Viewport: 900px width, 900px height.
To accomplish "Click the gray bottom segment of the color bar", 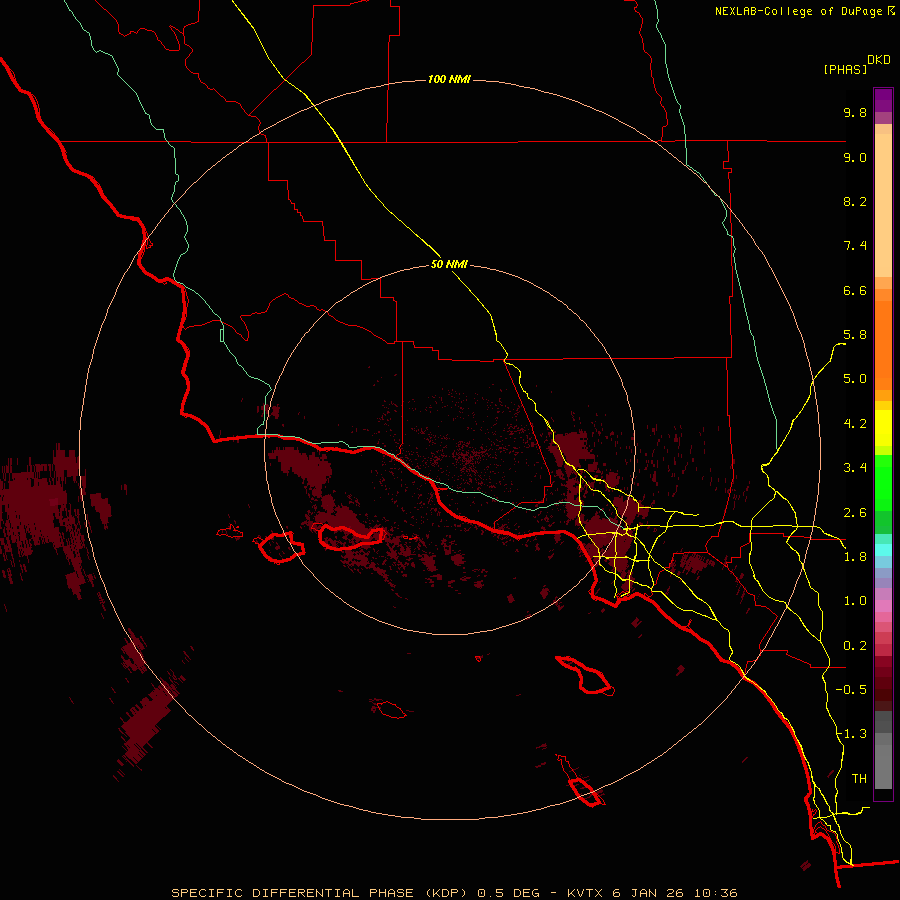I will point(883,767).
